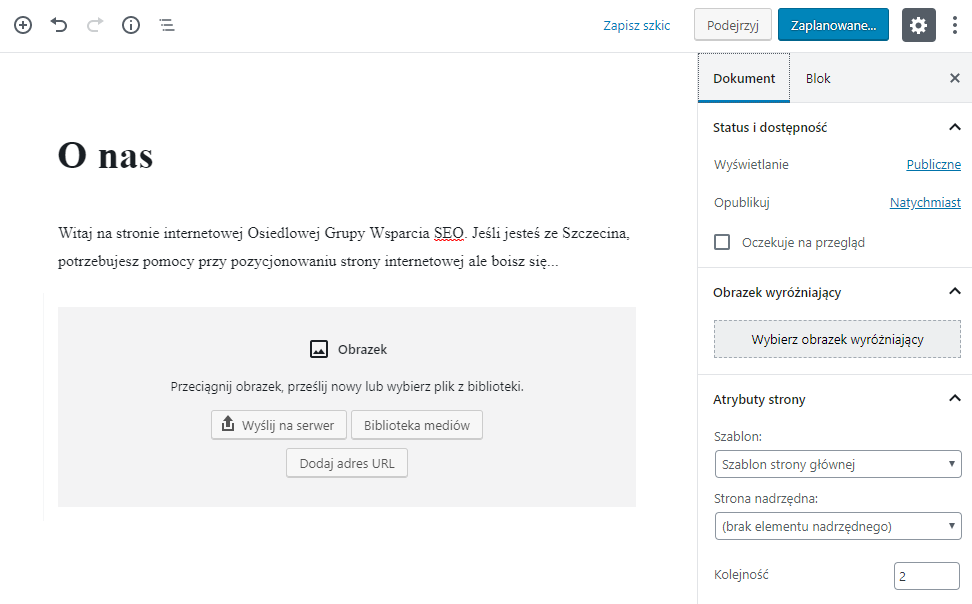Enable Oczekuje na przegląd checkbox
This screenshot has width=972, height=604.
(x=722, y=242)
